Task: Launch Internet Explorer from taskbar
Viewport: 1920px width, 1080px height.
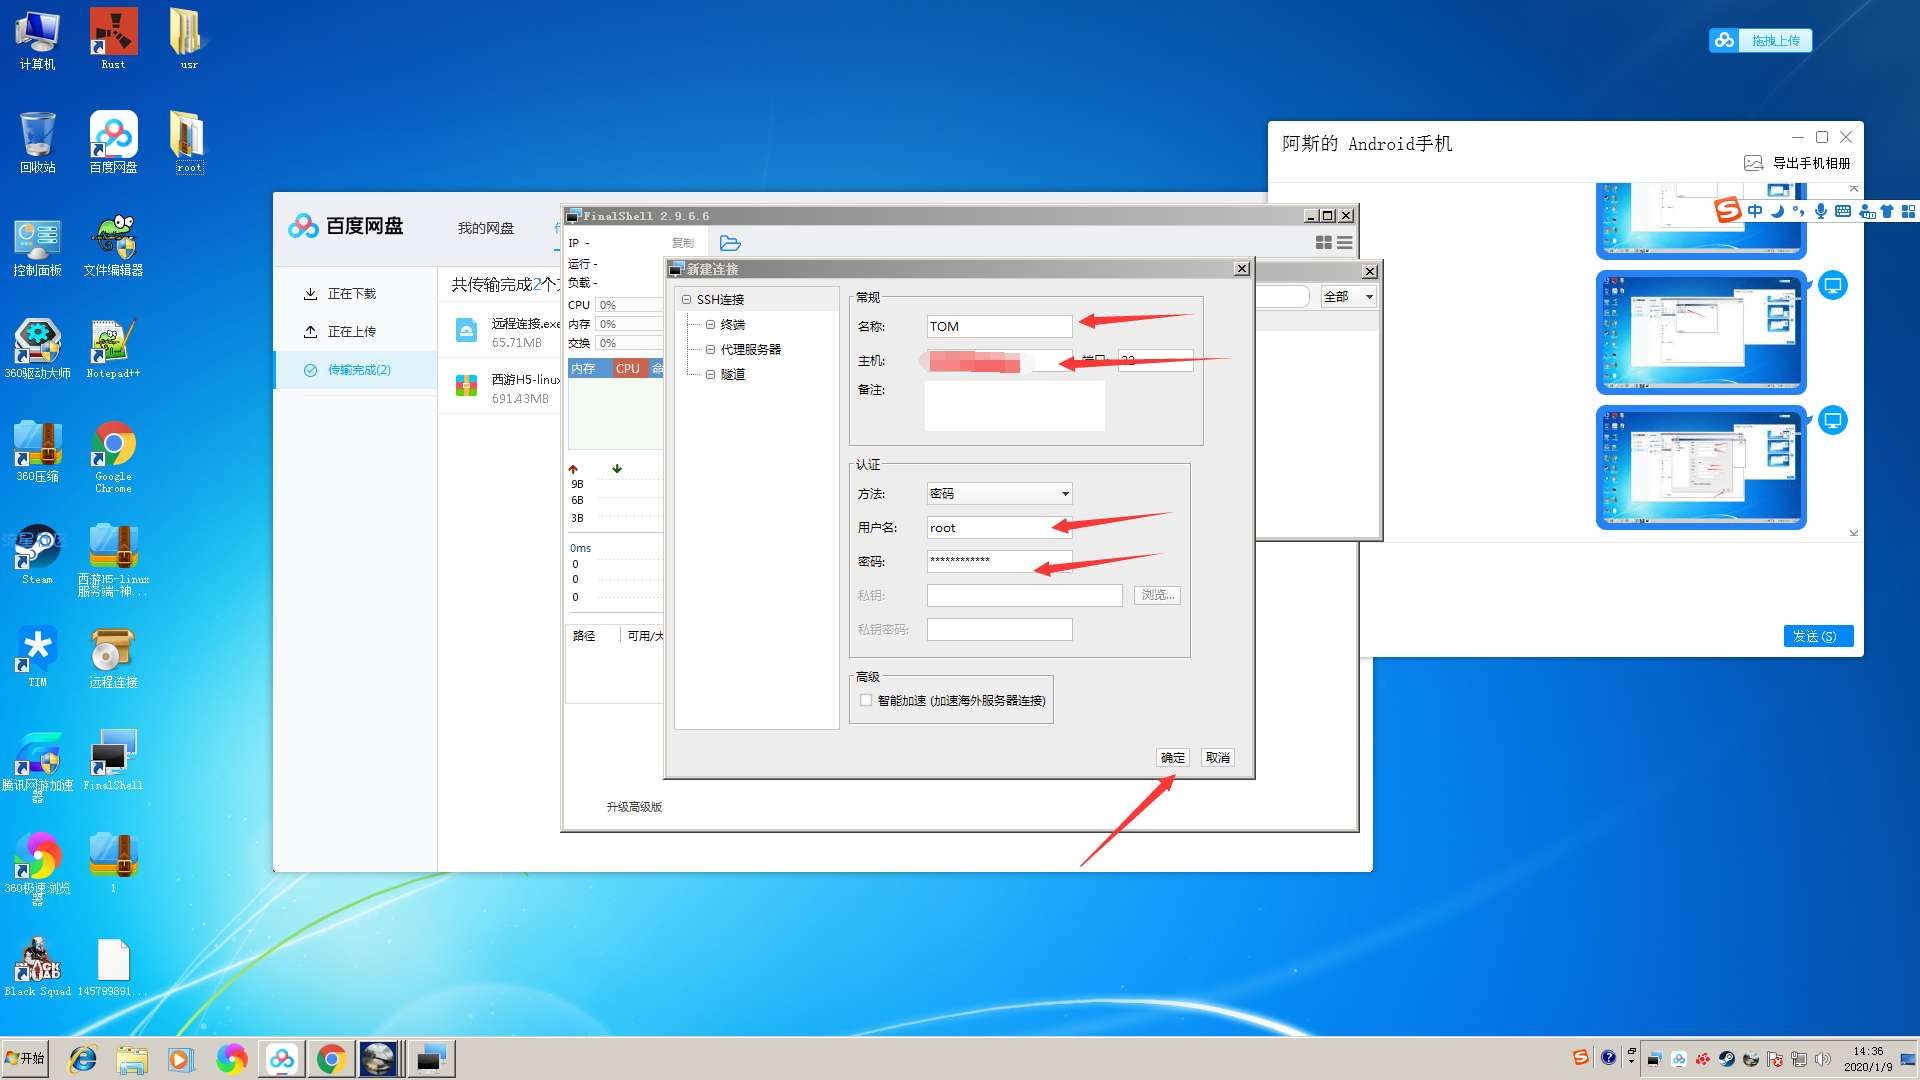Action: pos(83,1059)
